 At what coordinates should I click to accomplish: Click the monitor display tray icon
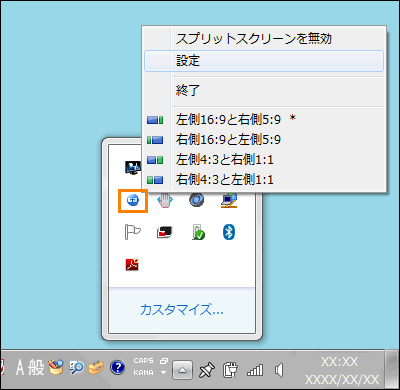click(133, 168)
